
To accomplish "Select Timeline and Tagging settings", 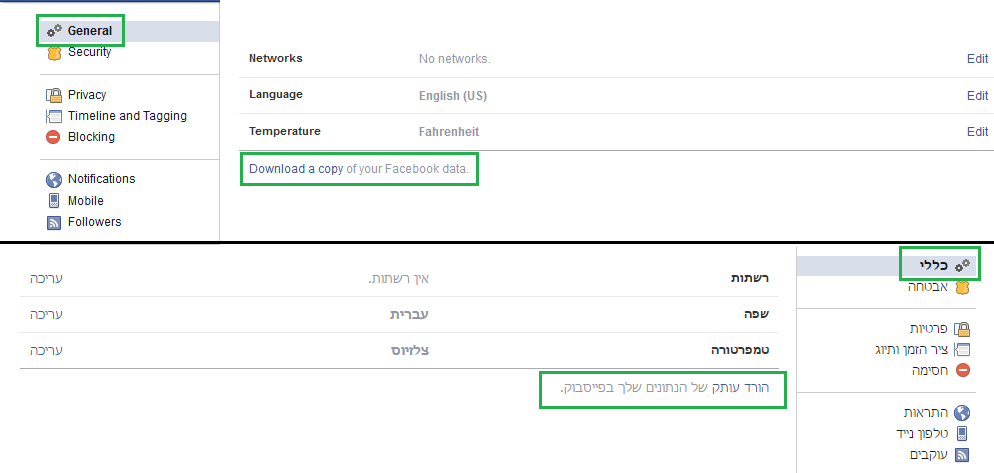I will point(127,116).
